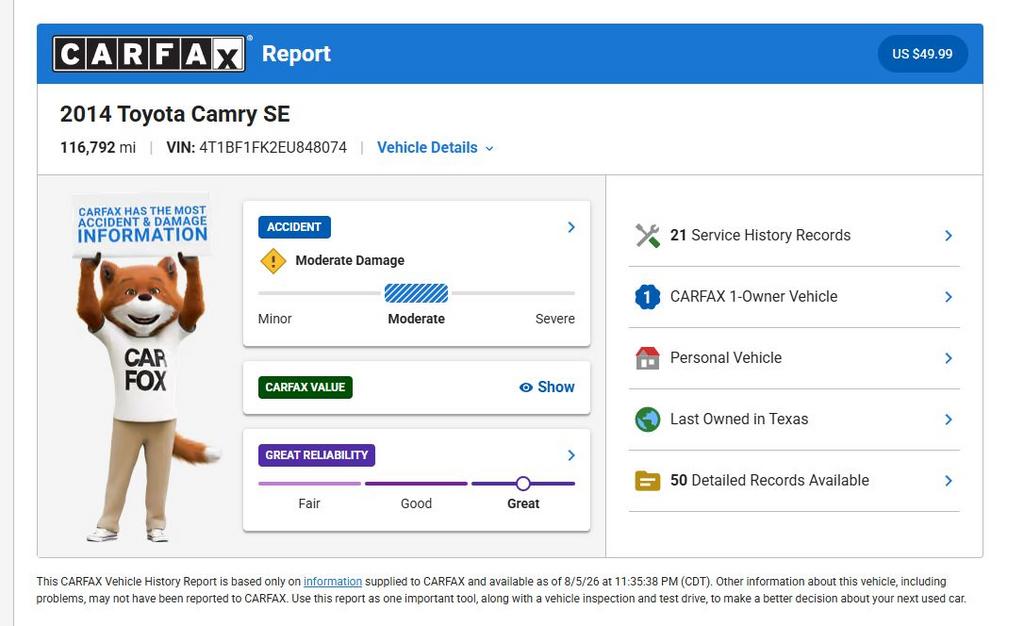The image size is (1024, 626).
Task: Click the yellow folder Detailed Records icon
Action: point(647,480)
